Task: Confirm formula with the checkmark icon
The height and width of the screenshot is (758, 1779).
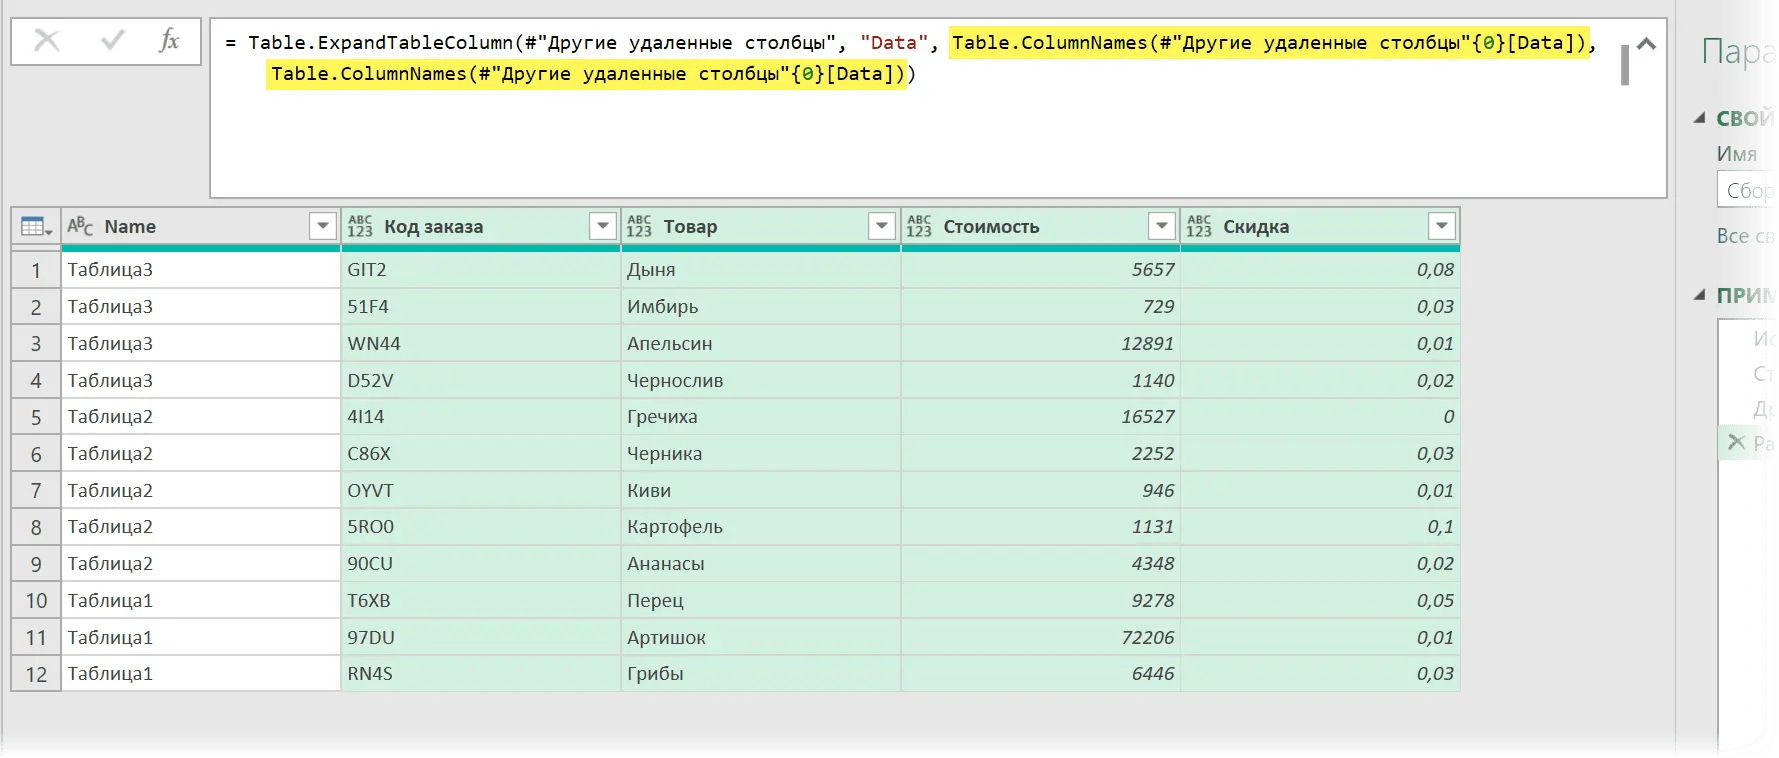Action: [x=112, y=41]
